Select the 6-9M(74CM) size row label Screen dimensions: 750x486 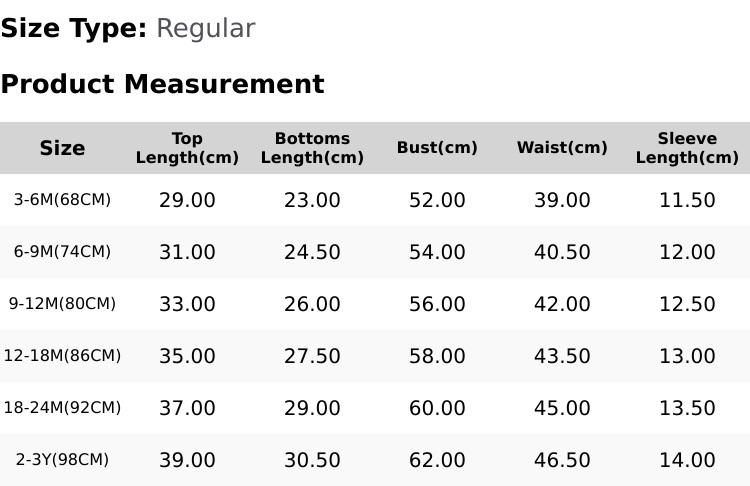pyautogui.click(x=62, y=252)
